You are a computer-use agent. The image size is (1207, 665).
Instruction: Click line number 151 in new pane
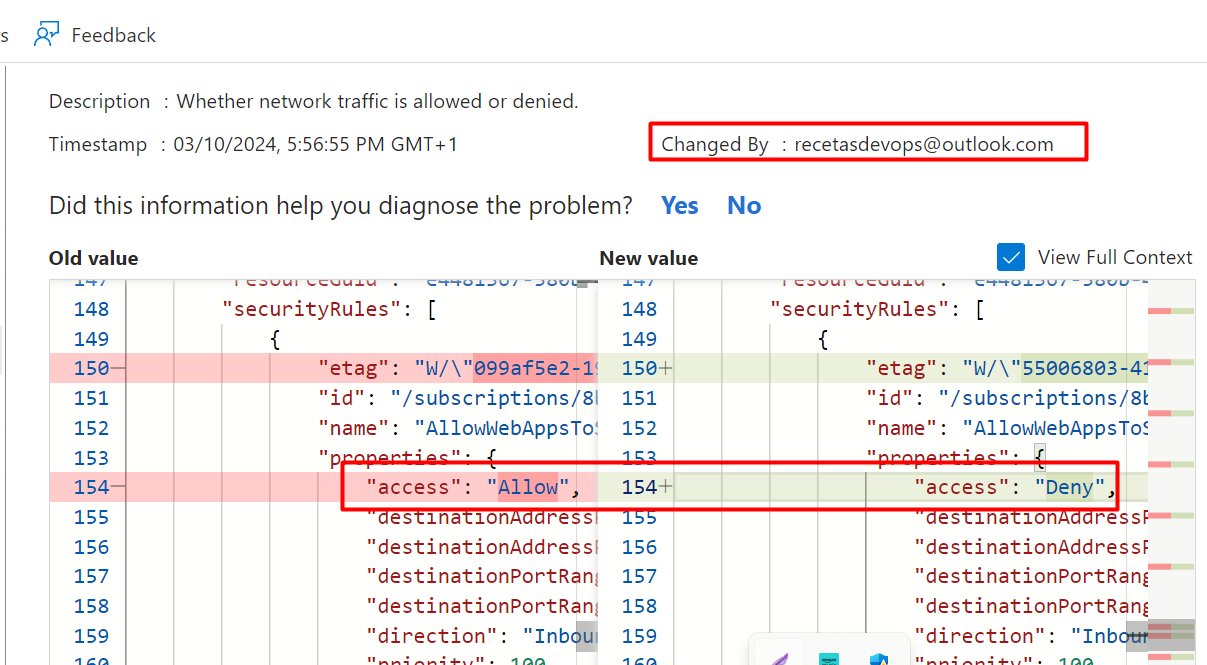point(639,398)
